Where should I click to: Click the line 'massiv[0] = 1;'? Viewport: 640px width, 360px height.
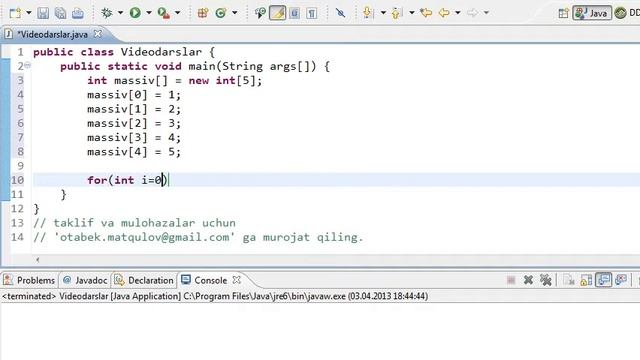tap(133, 95)
